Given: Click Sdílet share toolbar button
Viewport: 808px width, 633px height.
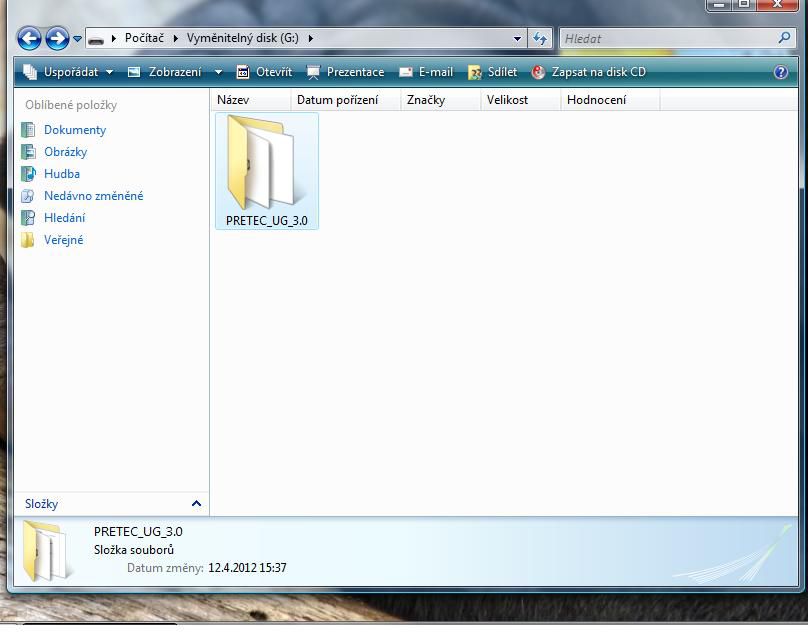Looking at the screenshot, I should (492, 72).
